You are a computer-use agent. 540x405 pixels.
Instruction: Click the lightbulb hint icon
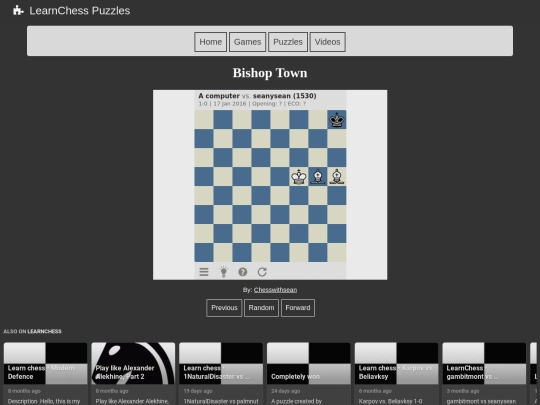[x=224, y=272]
